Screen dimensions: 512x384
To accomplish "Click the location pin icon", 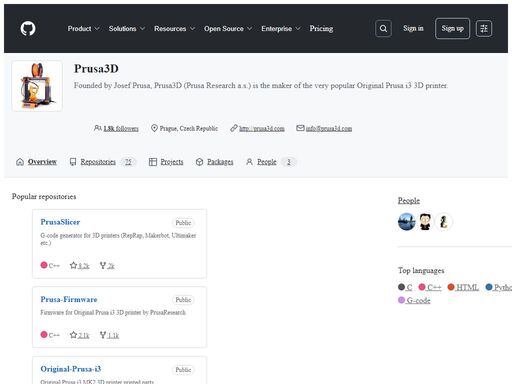I will tap(154, 128).
